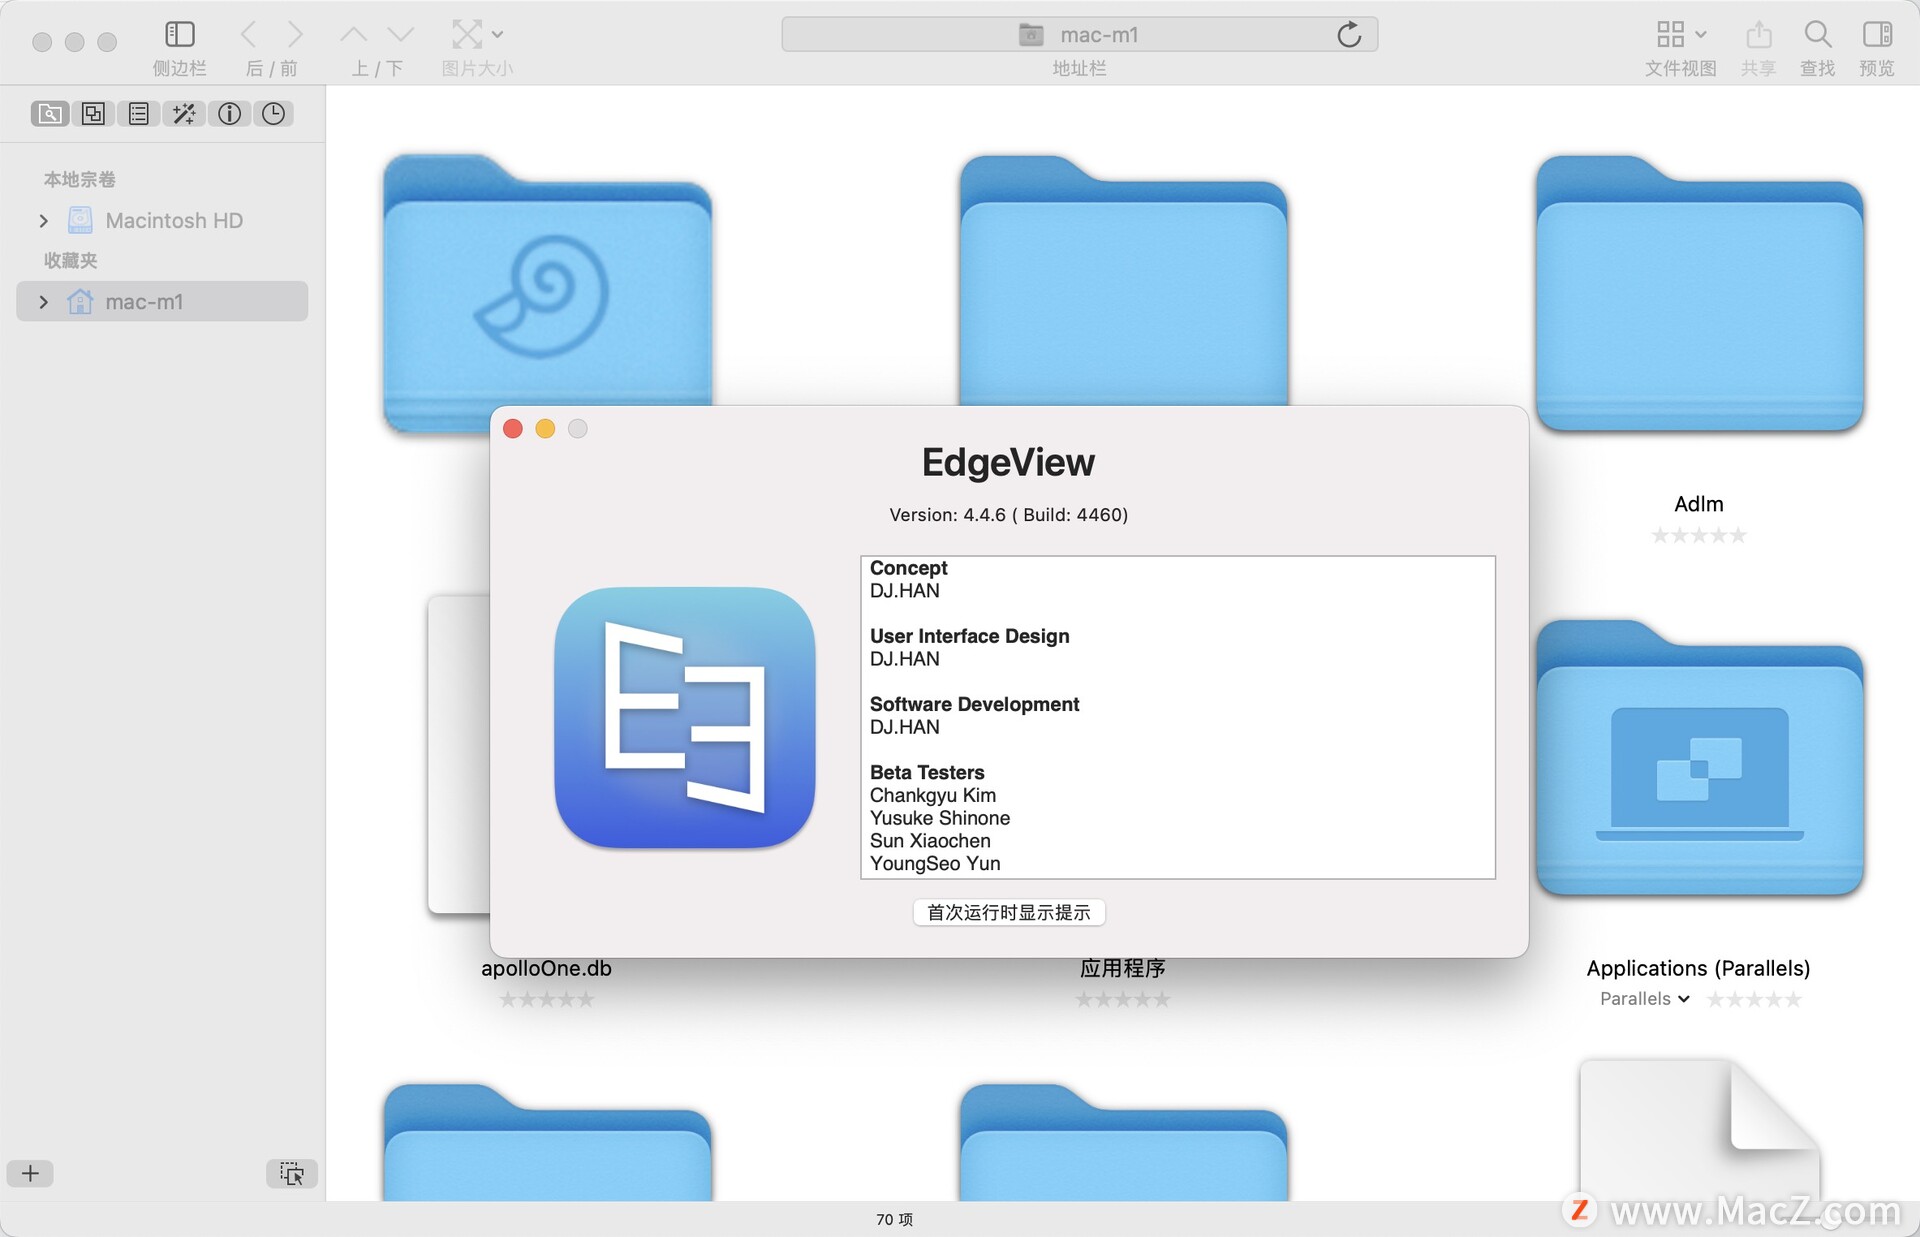The height and width of the screenshot is (1237, 1920).
Task: Switch to the history clock sidebar tab
Action: click(273, 113)
